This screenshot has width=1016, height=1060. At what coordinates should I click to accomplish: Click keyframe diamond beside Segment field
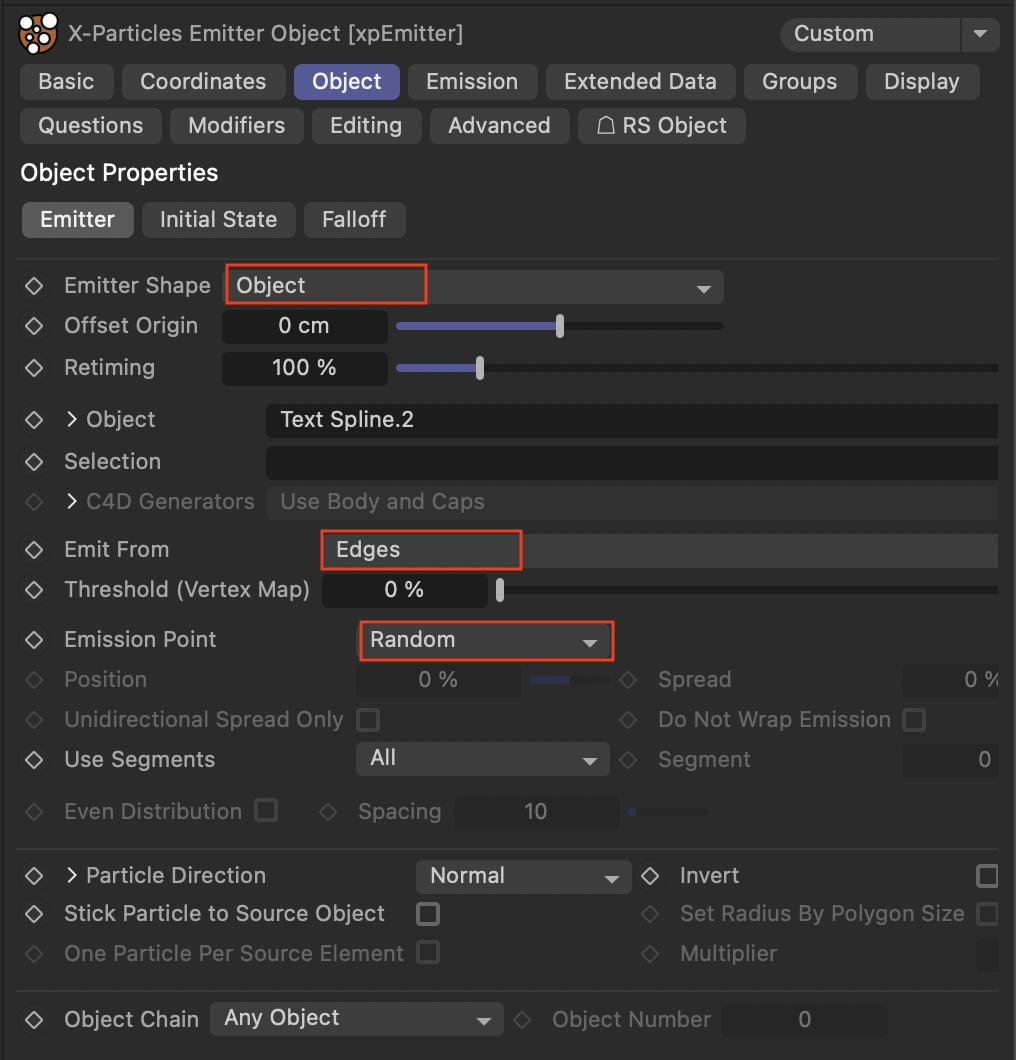coord(628,761)
